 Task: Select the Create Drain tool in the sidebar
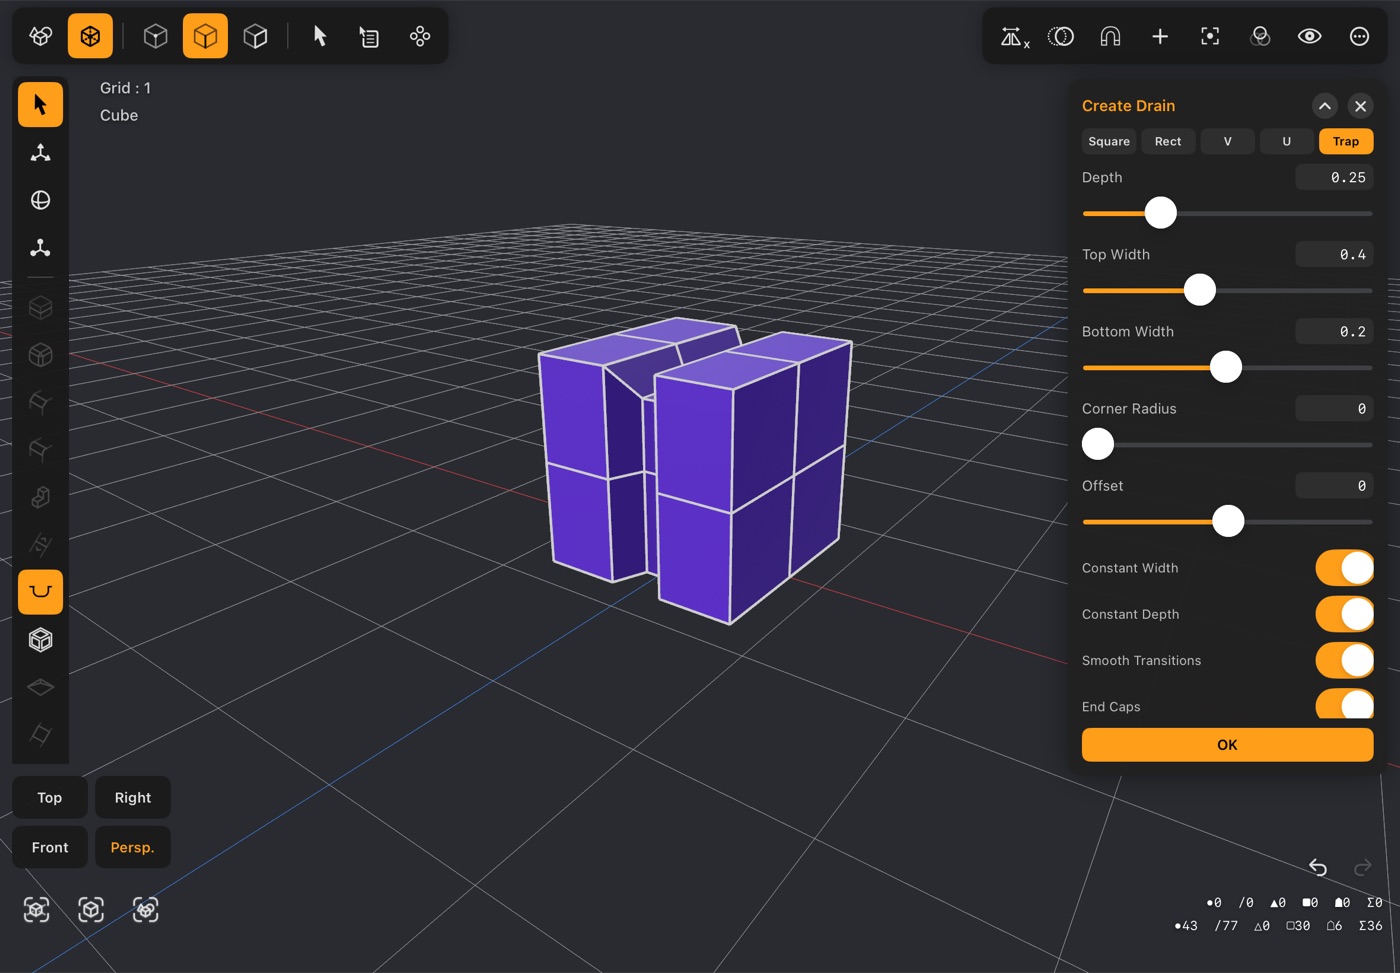(40, 592)
